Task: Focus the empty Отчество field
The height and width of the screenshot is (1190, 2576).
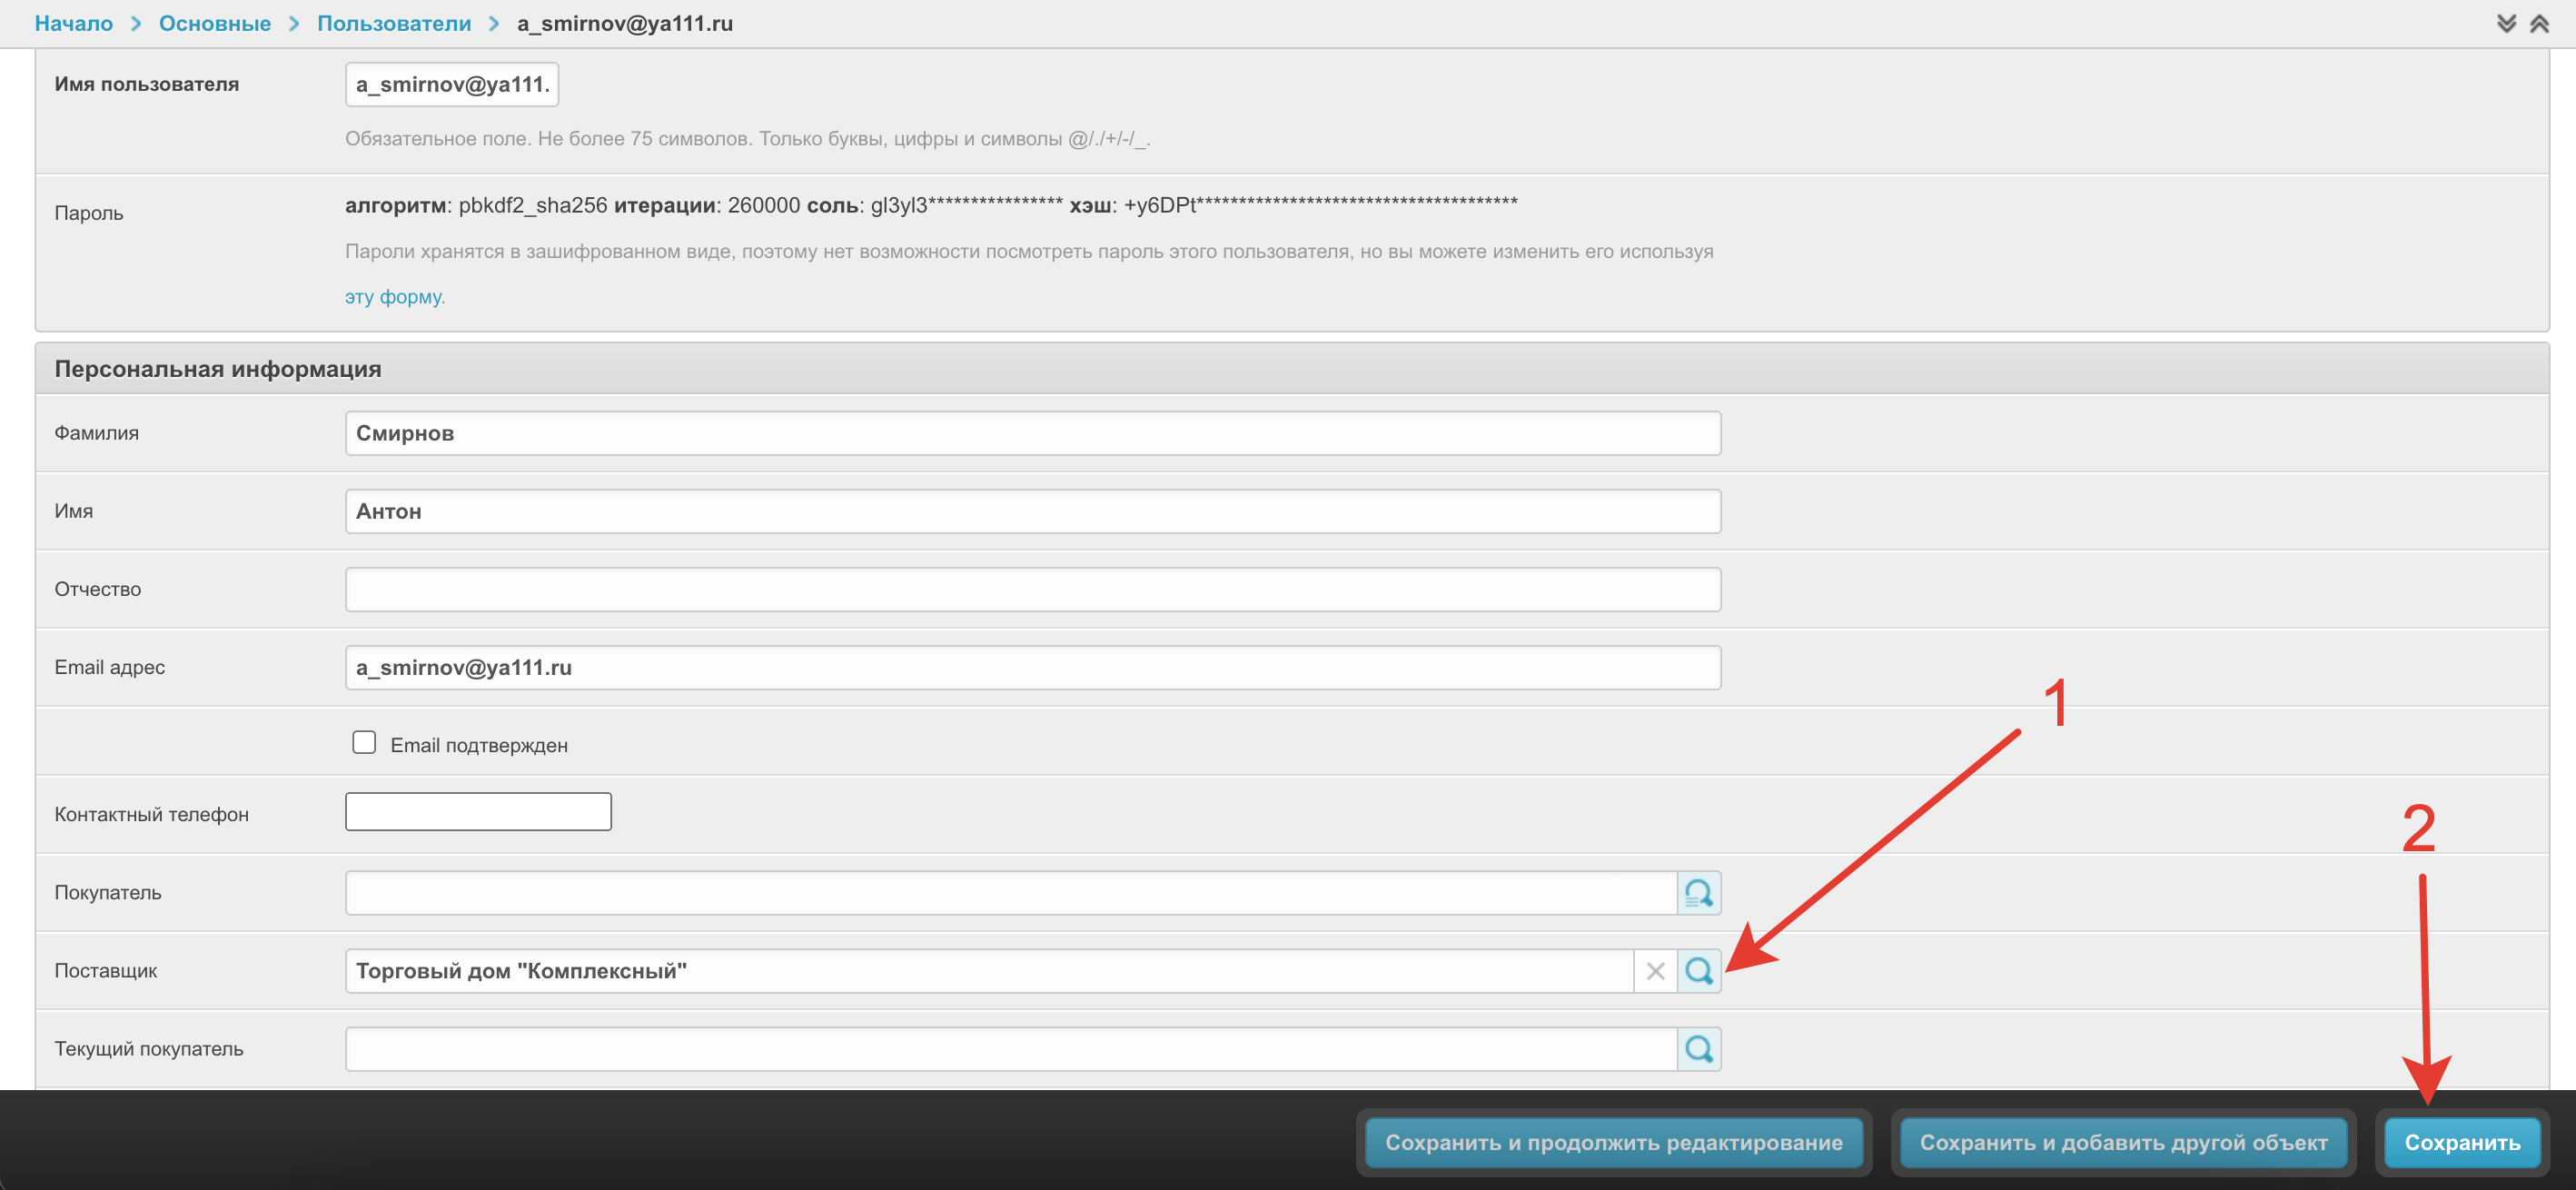Action: click(1033, 589)
